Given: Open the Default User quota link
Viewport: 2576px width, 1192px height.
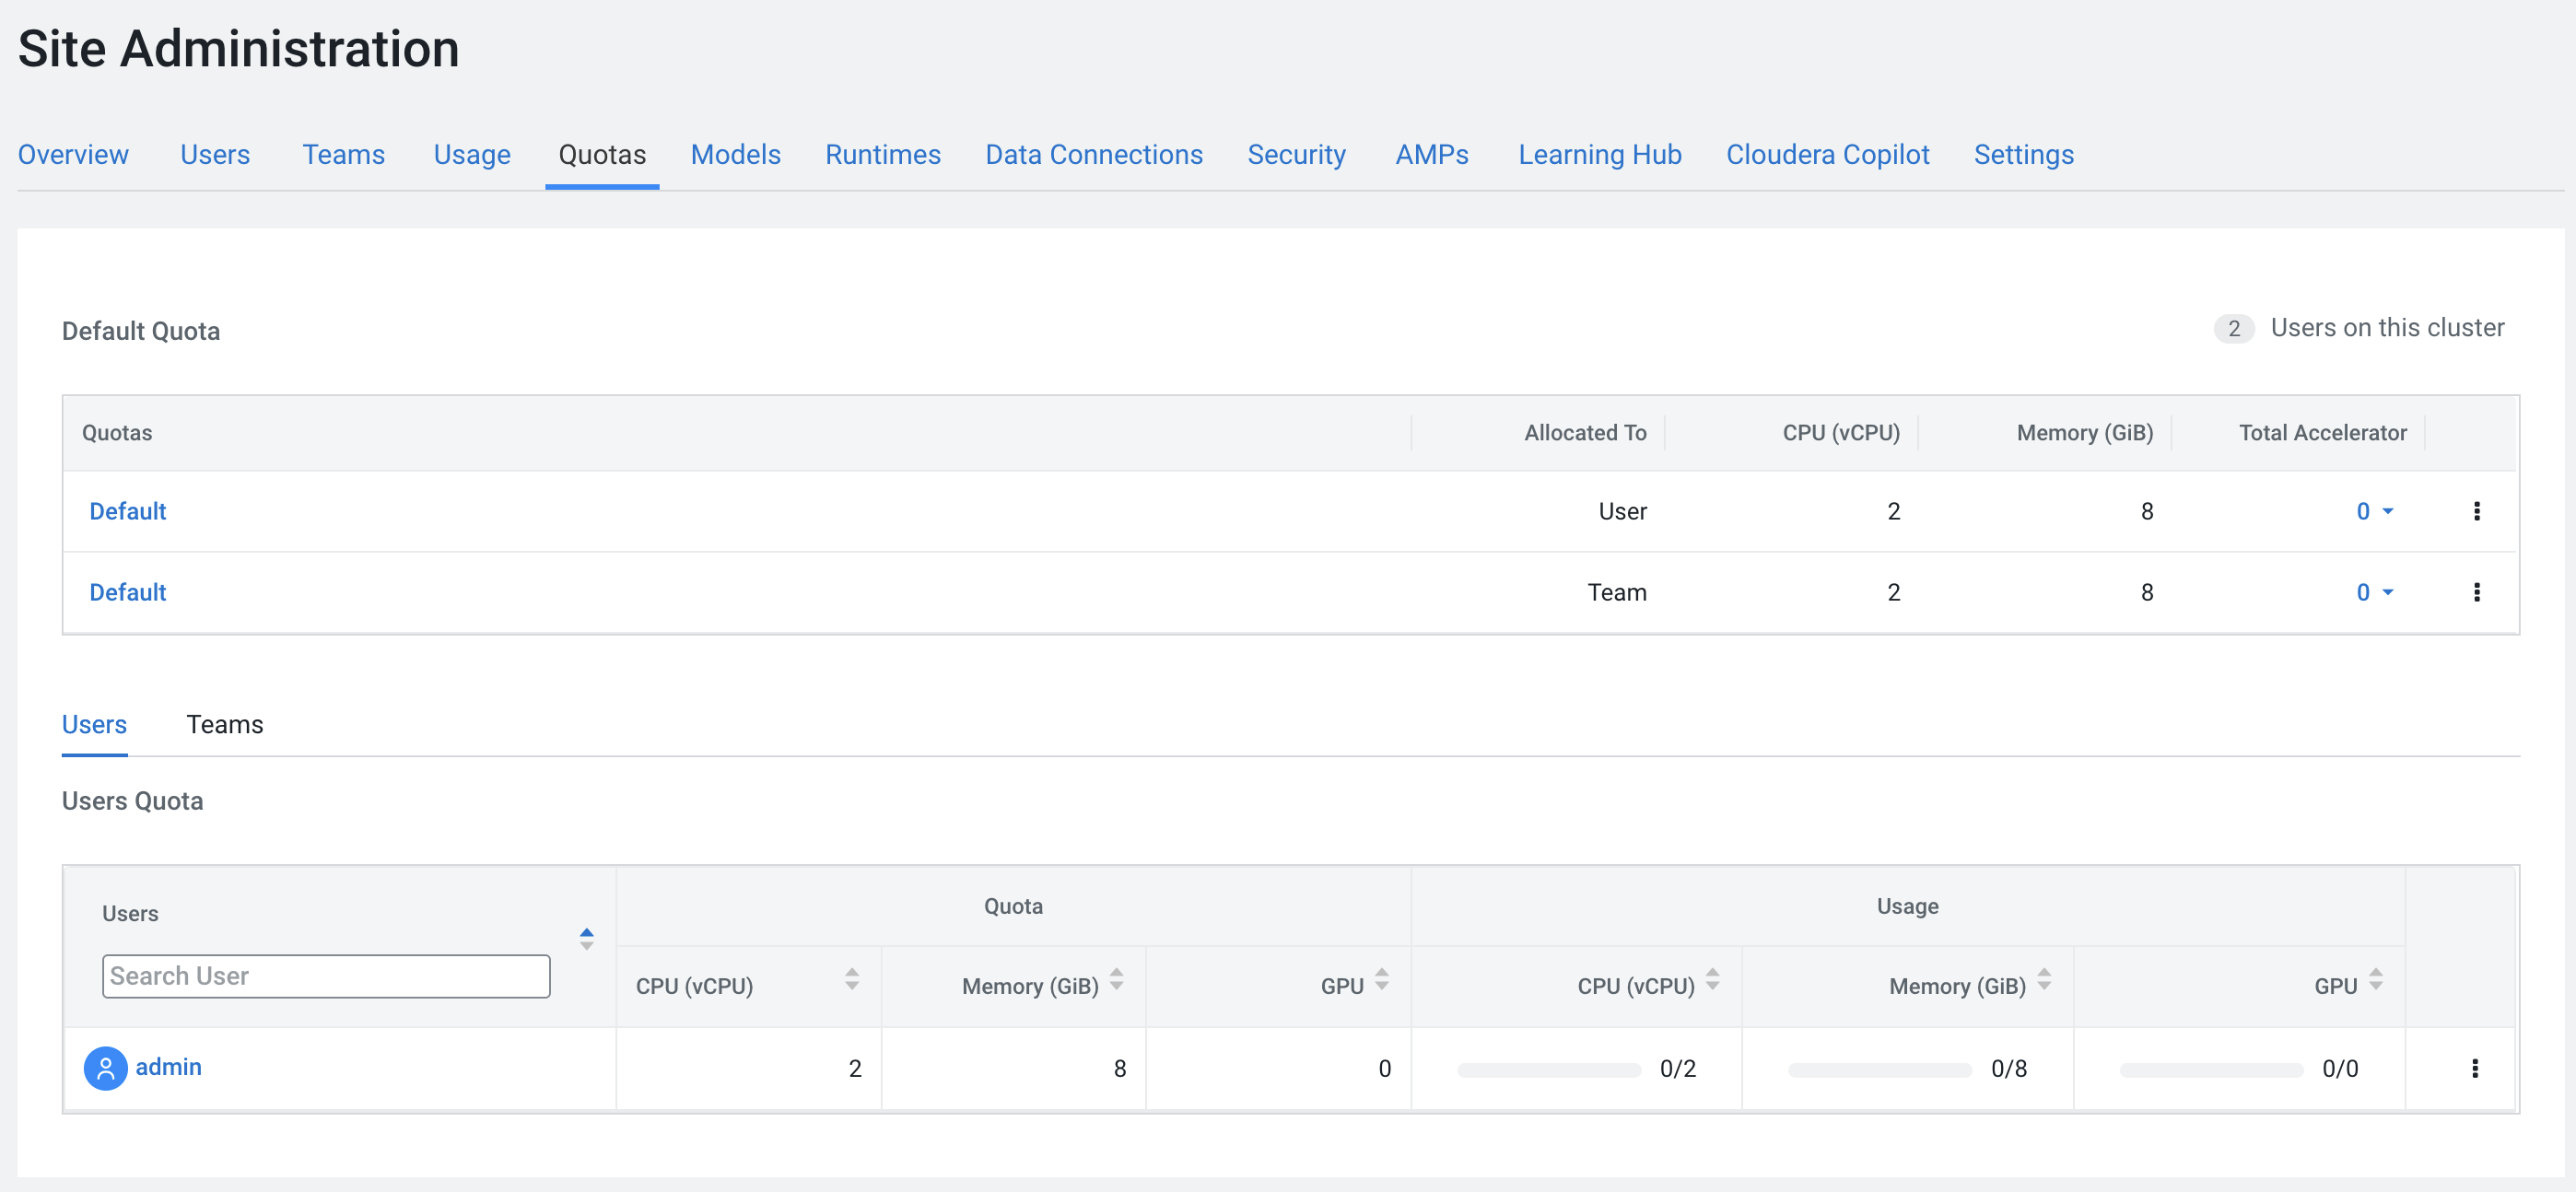Looking at the screenshot, I should (127, 511).
